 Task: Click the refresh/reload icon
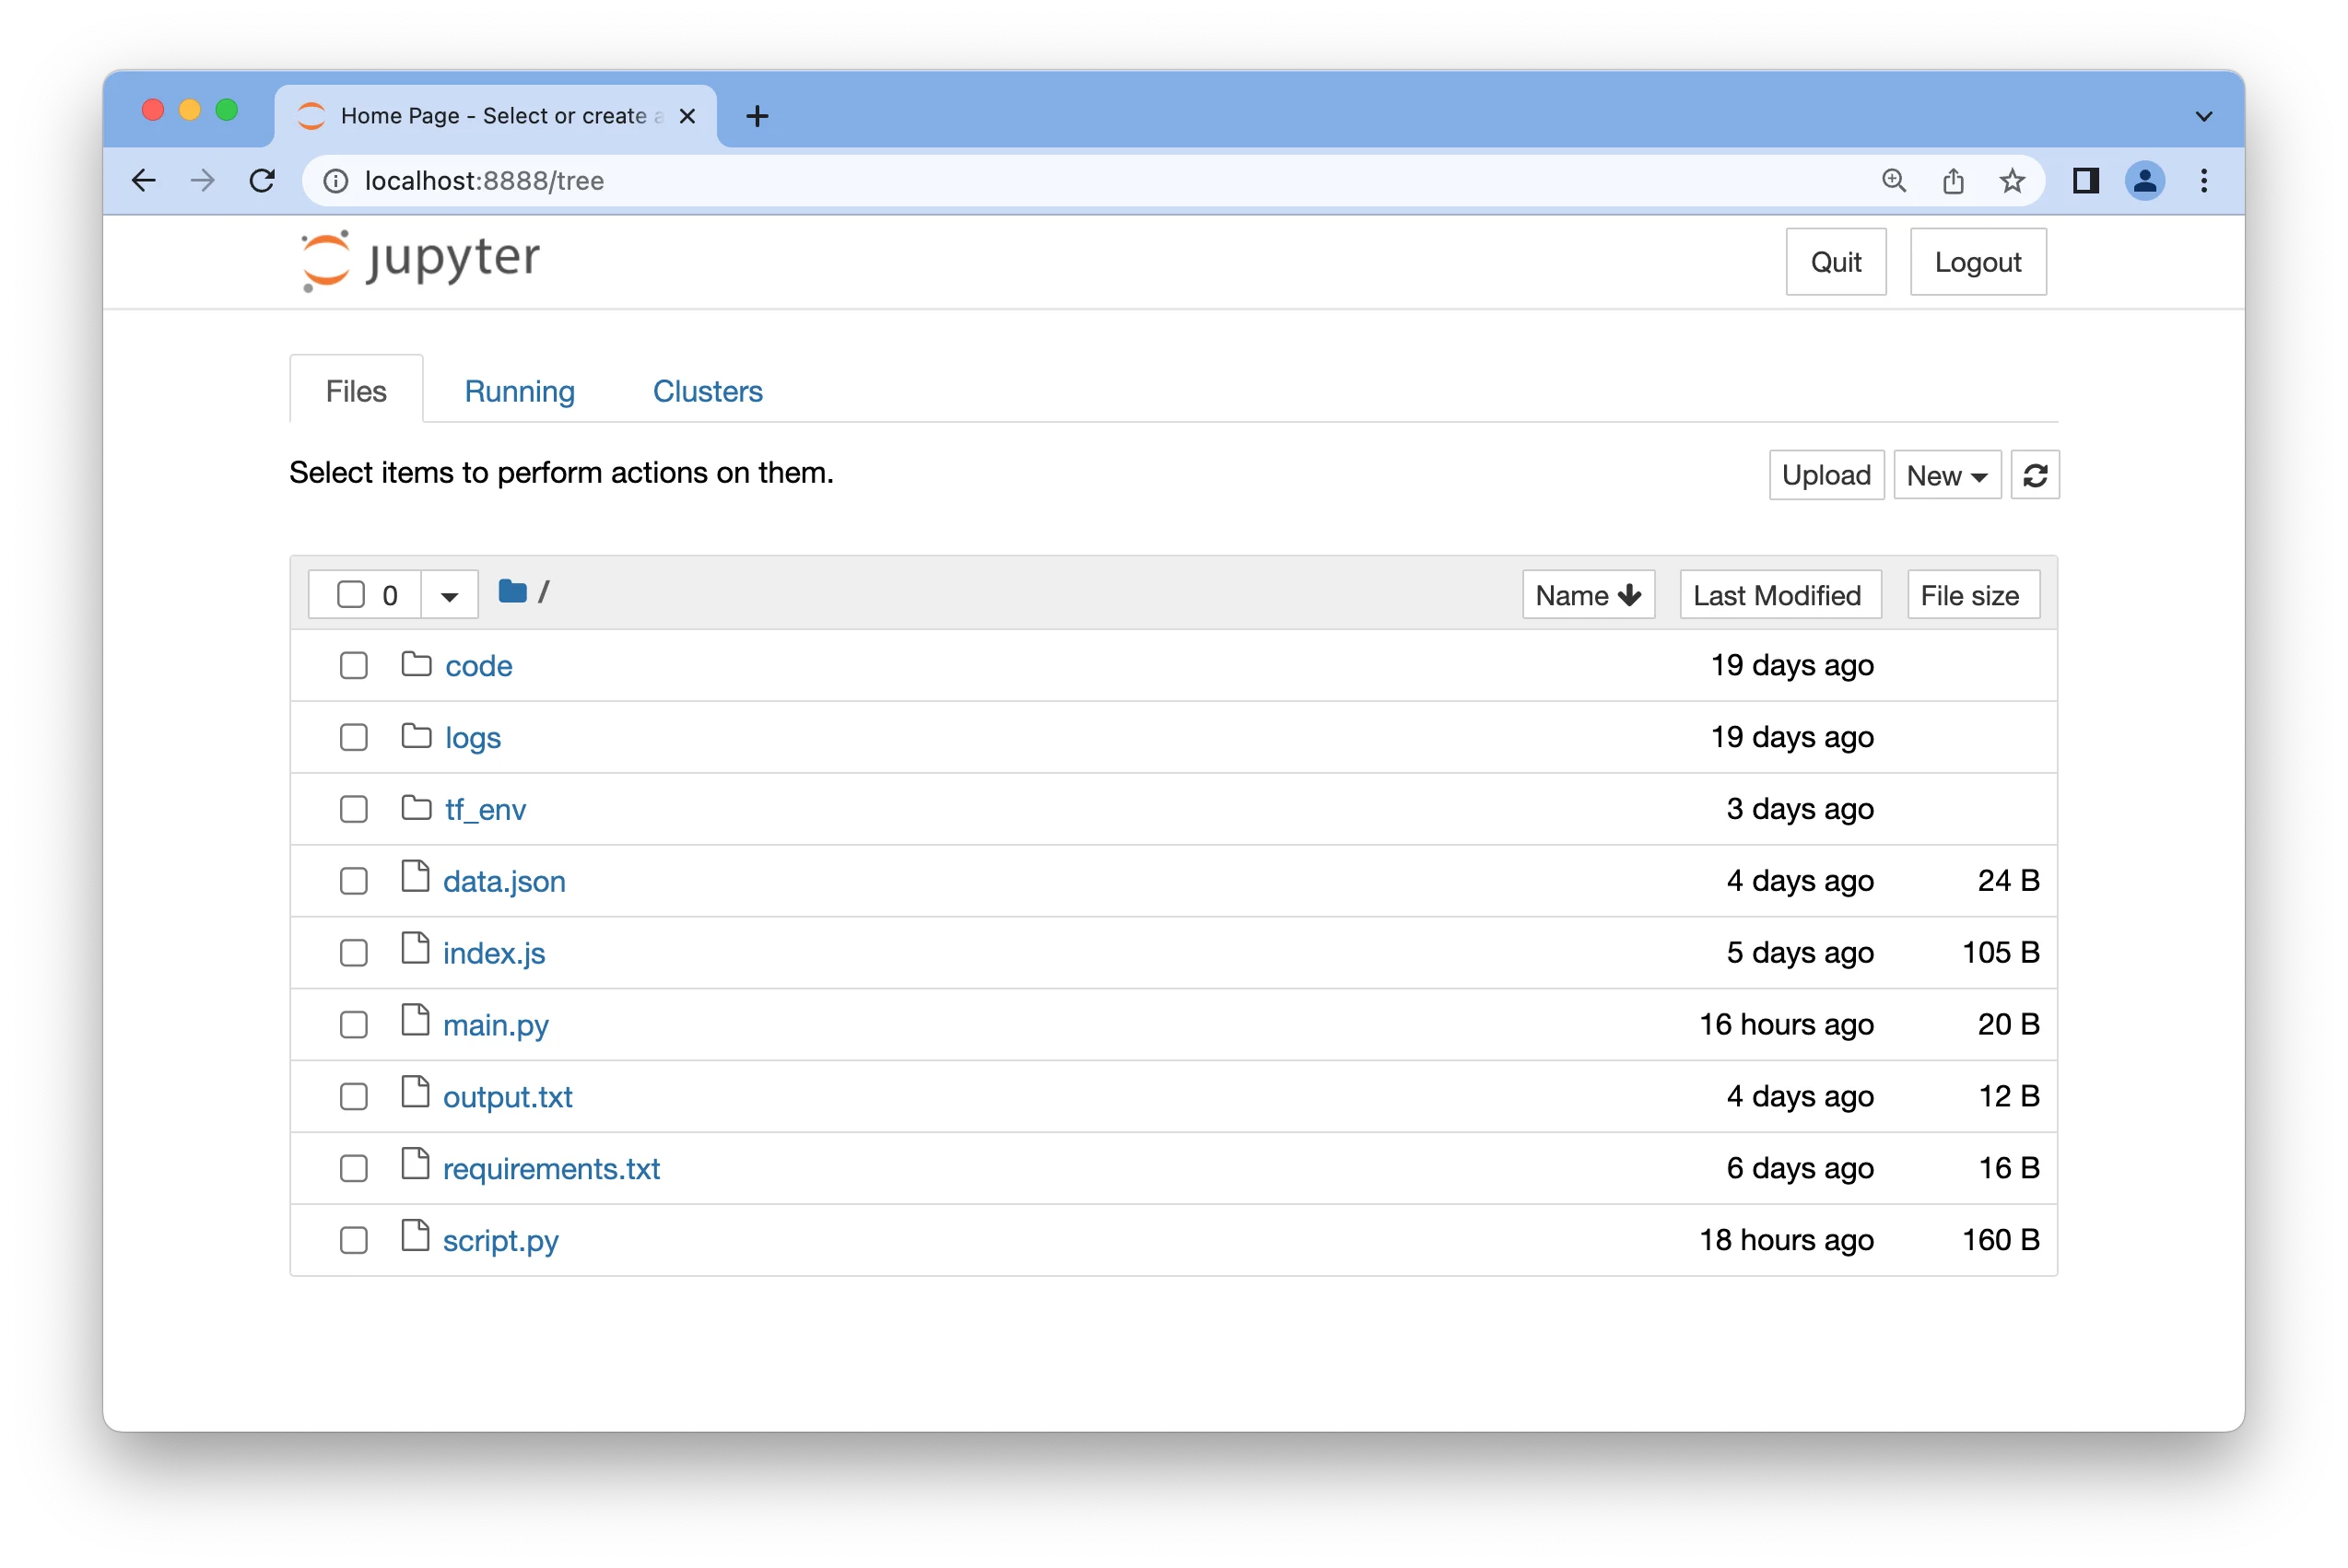coord(2035,474)
